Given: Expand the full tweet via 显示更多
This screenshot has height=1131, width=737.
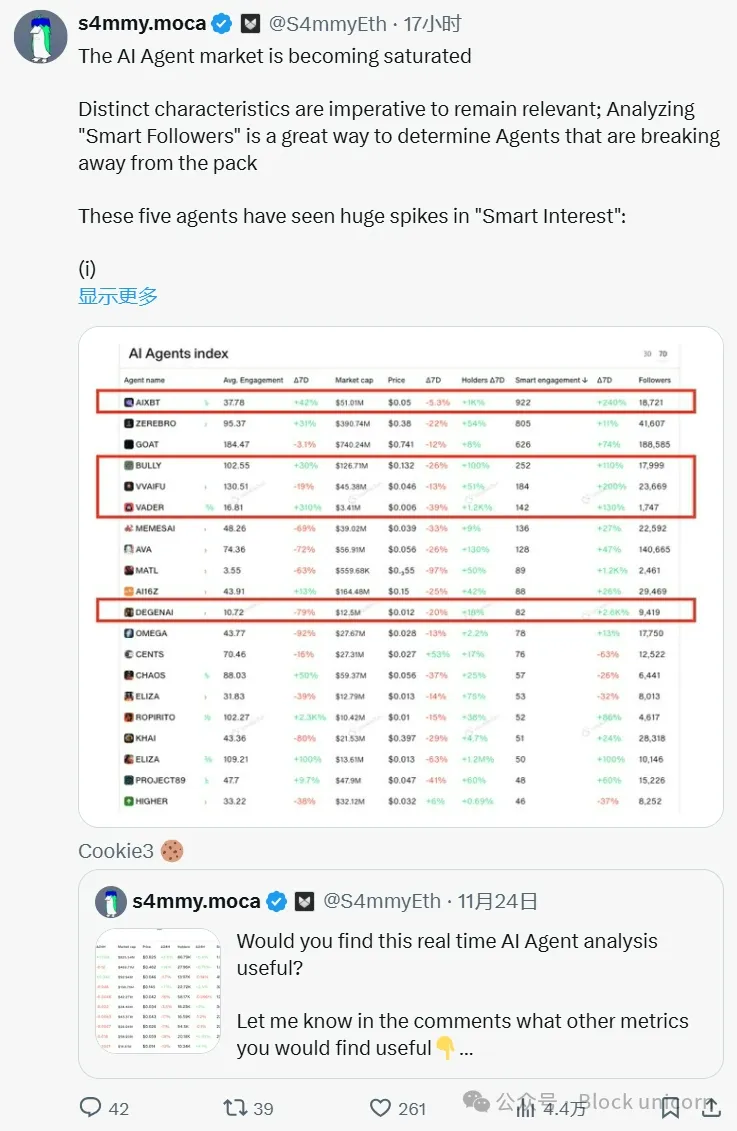Looking at the screenshot, I should 117,295.
